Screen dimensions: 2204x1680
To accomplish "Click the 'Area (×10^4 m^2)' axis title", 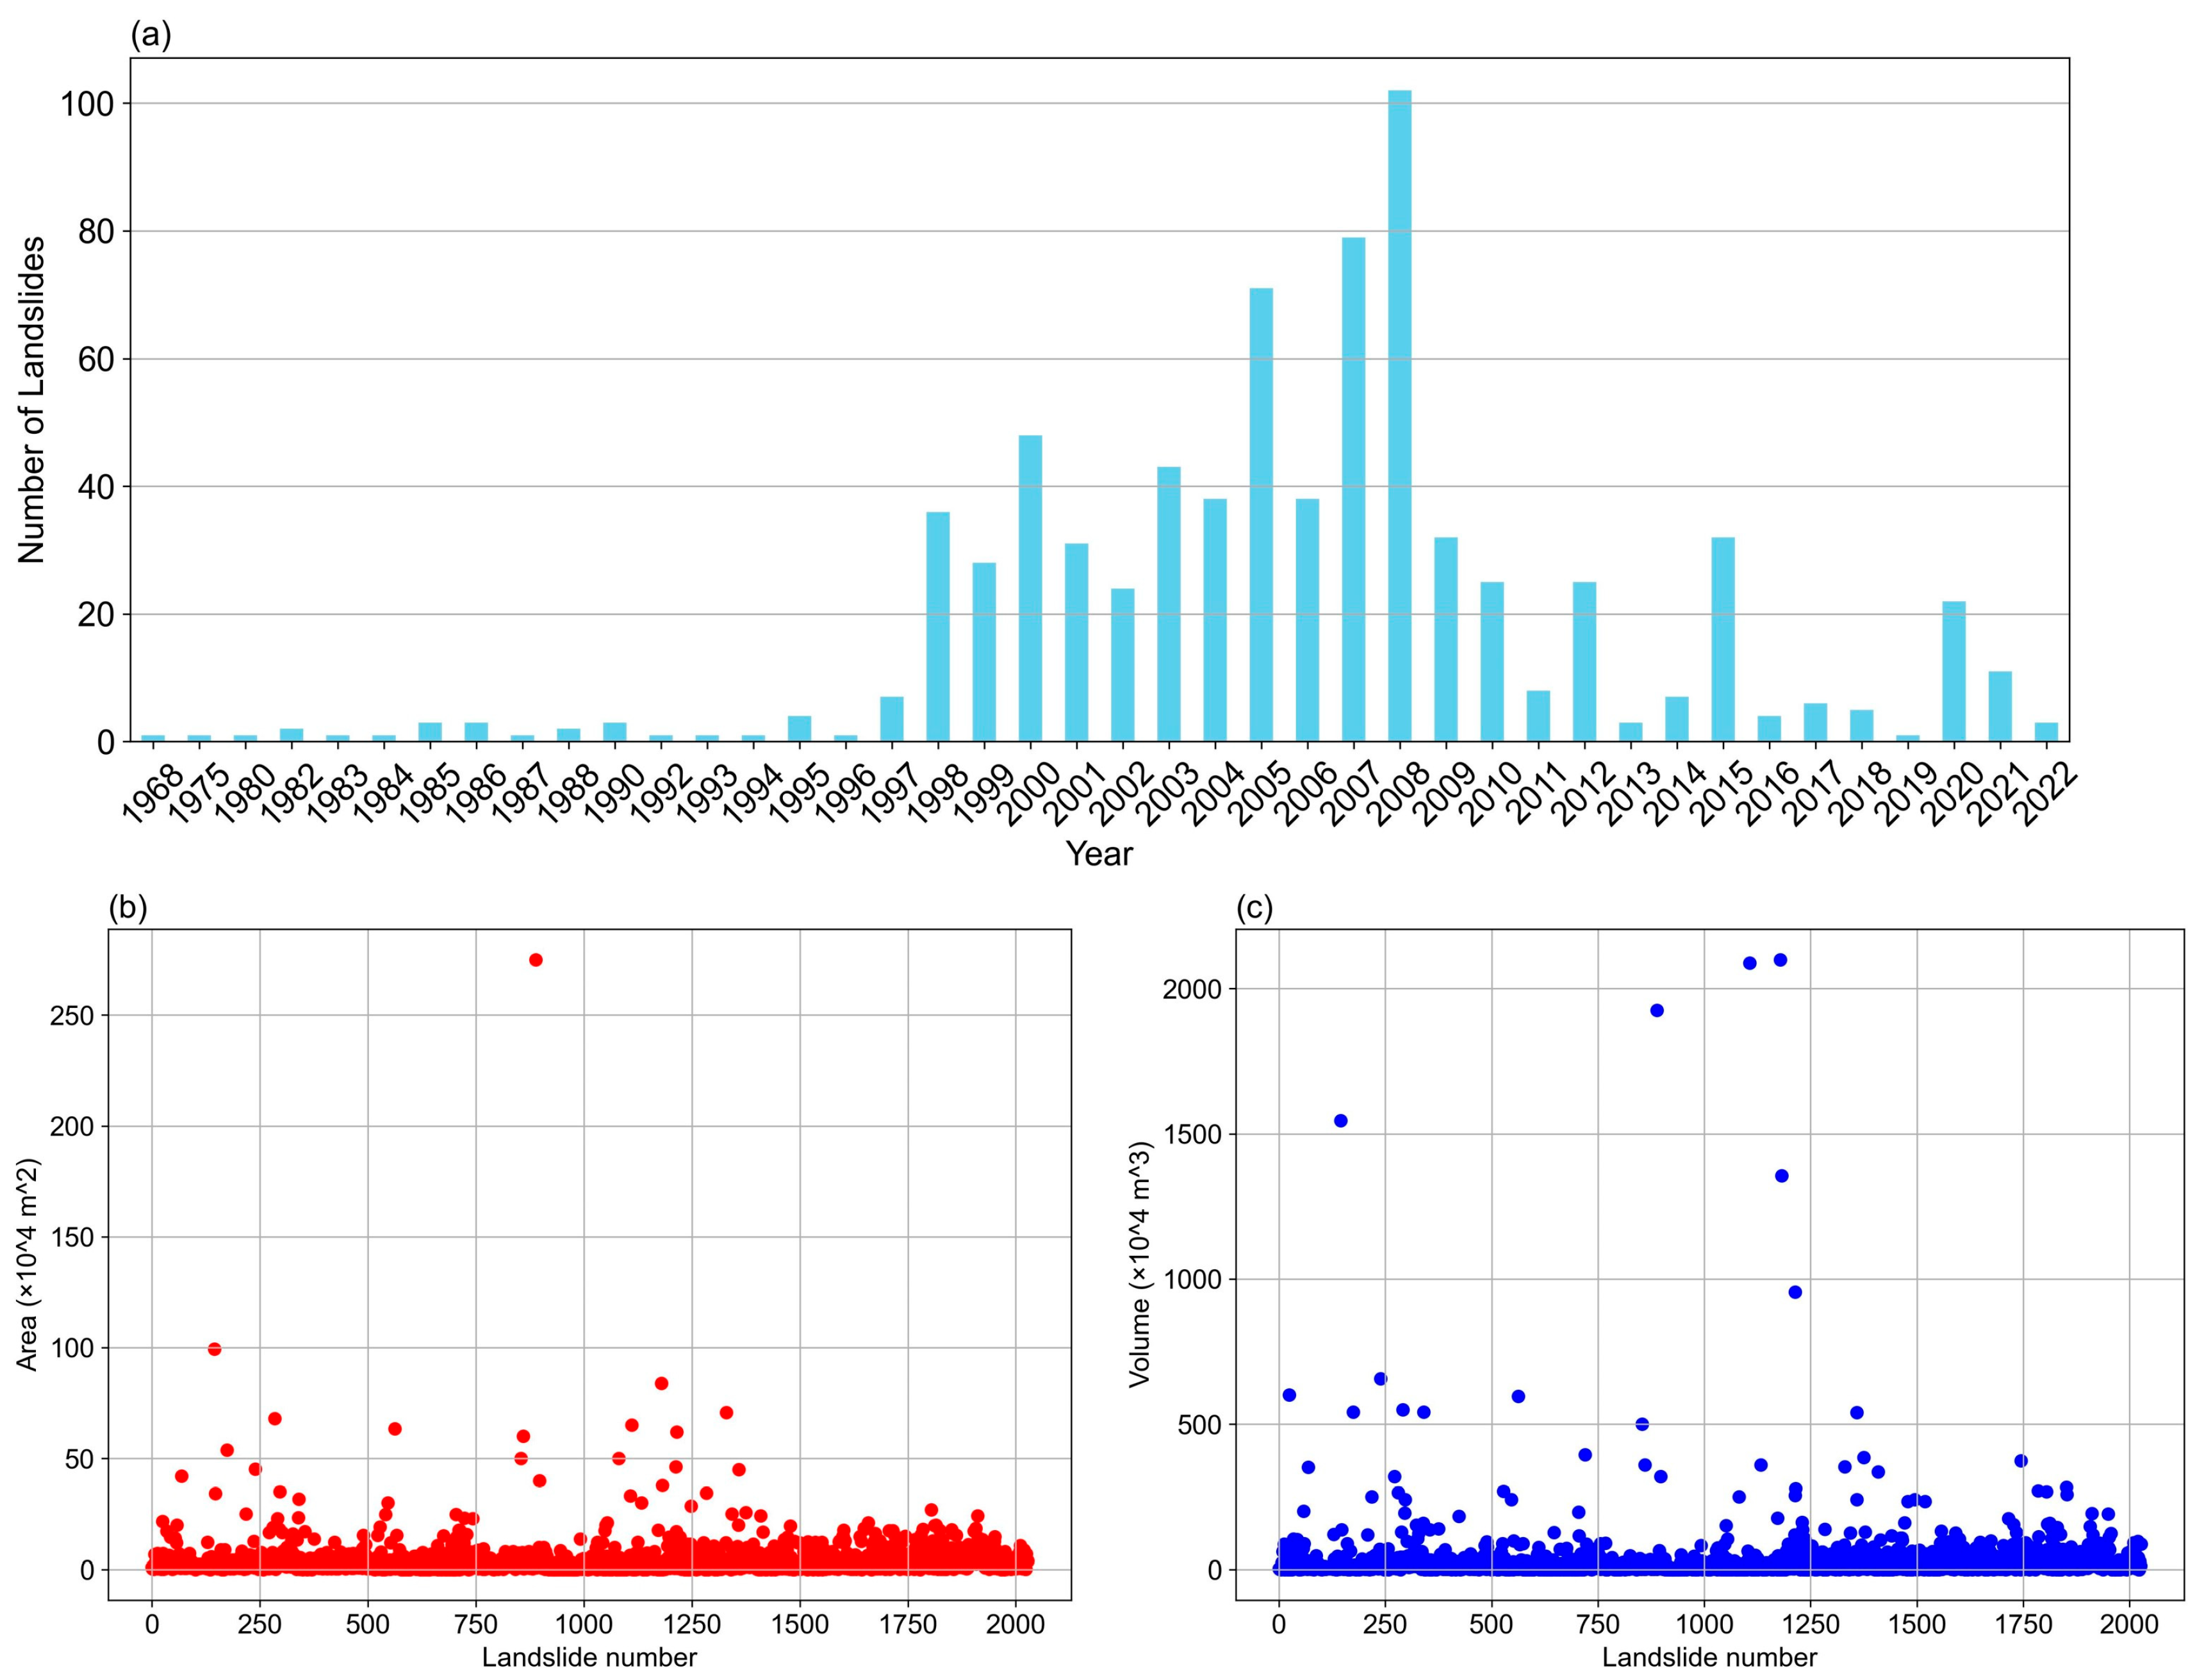I will click(x=27, y=1265).
